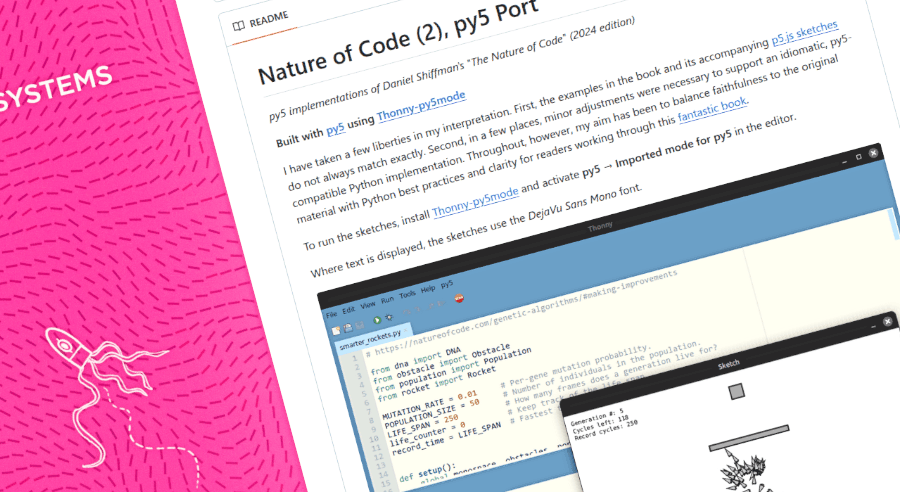Close the Thonny window
The height and width of the screenshot is (492, 900).
pos(873,153)
